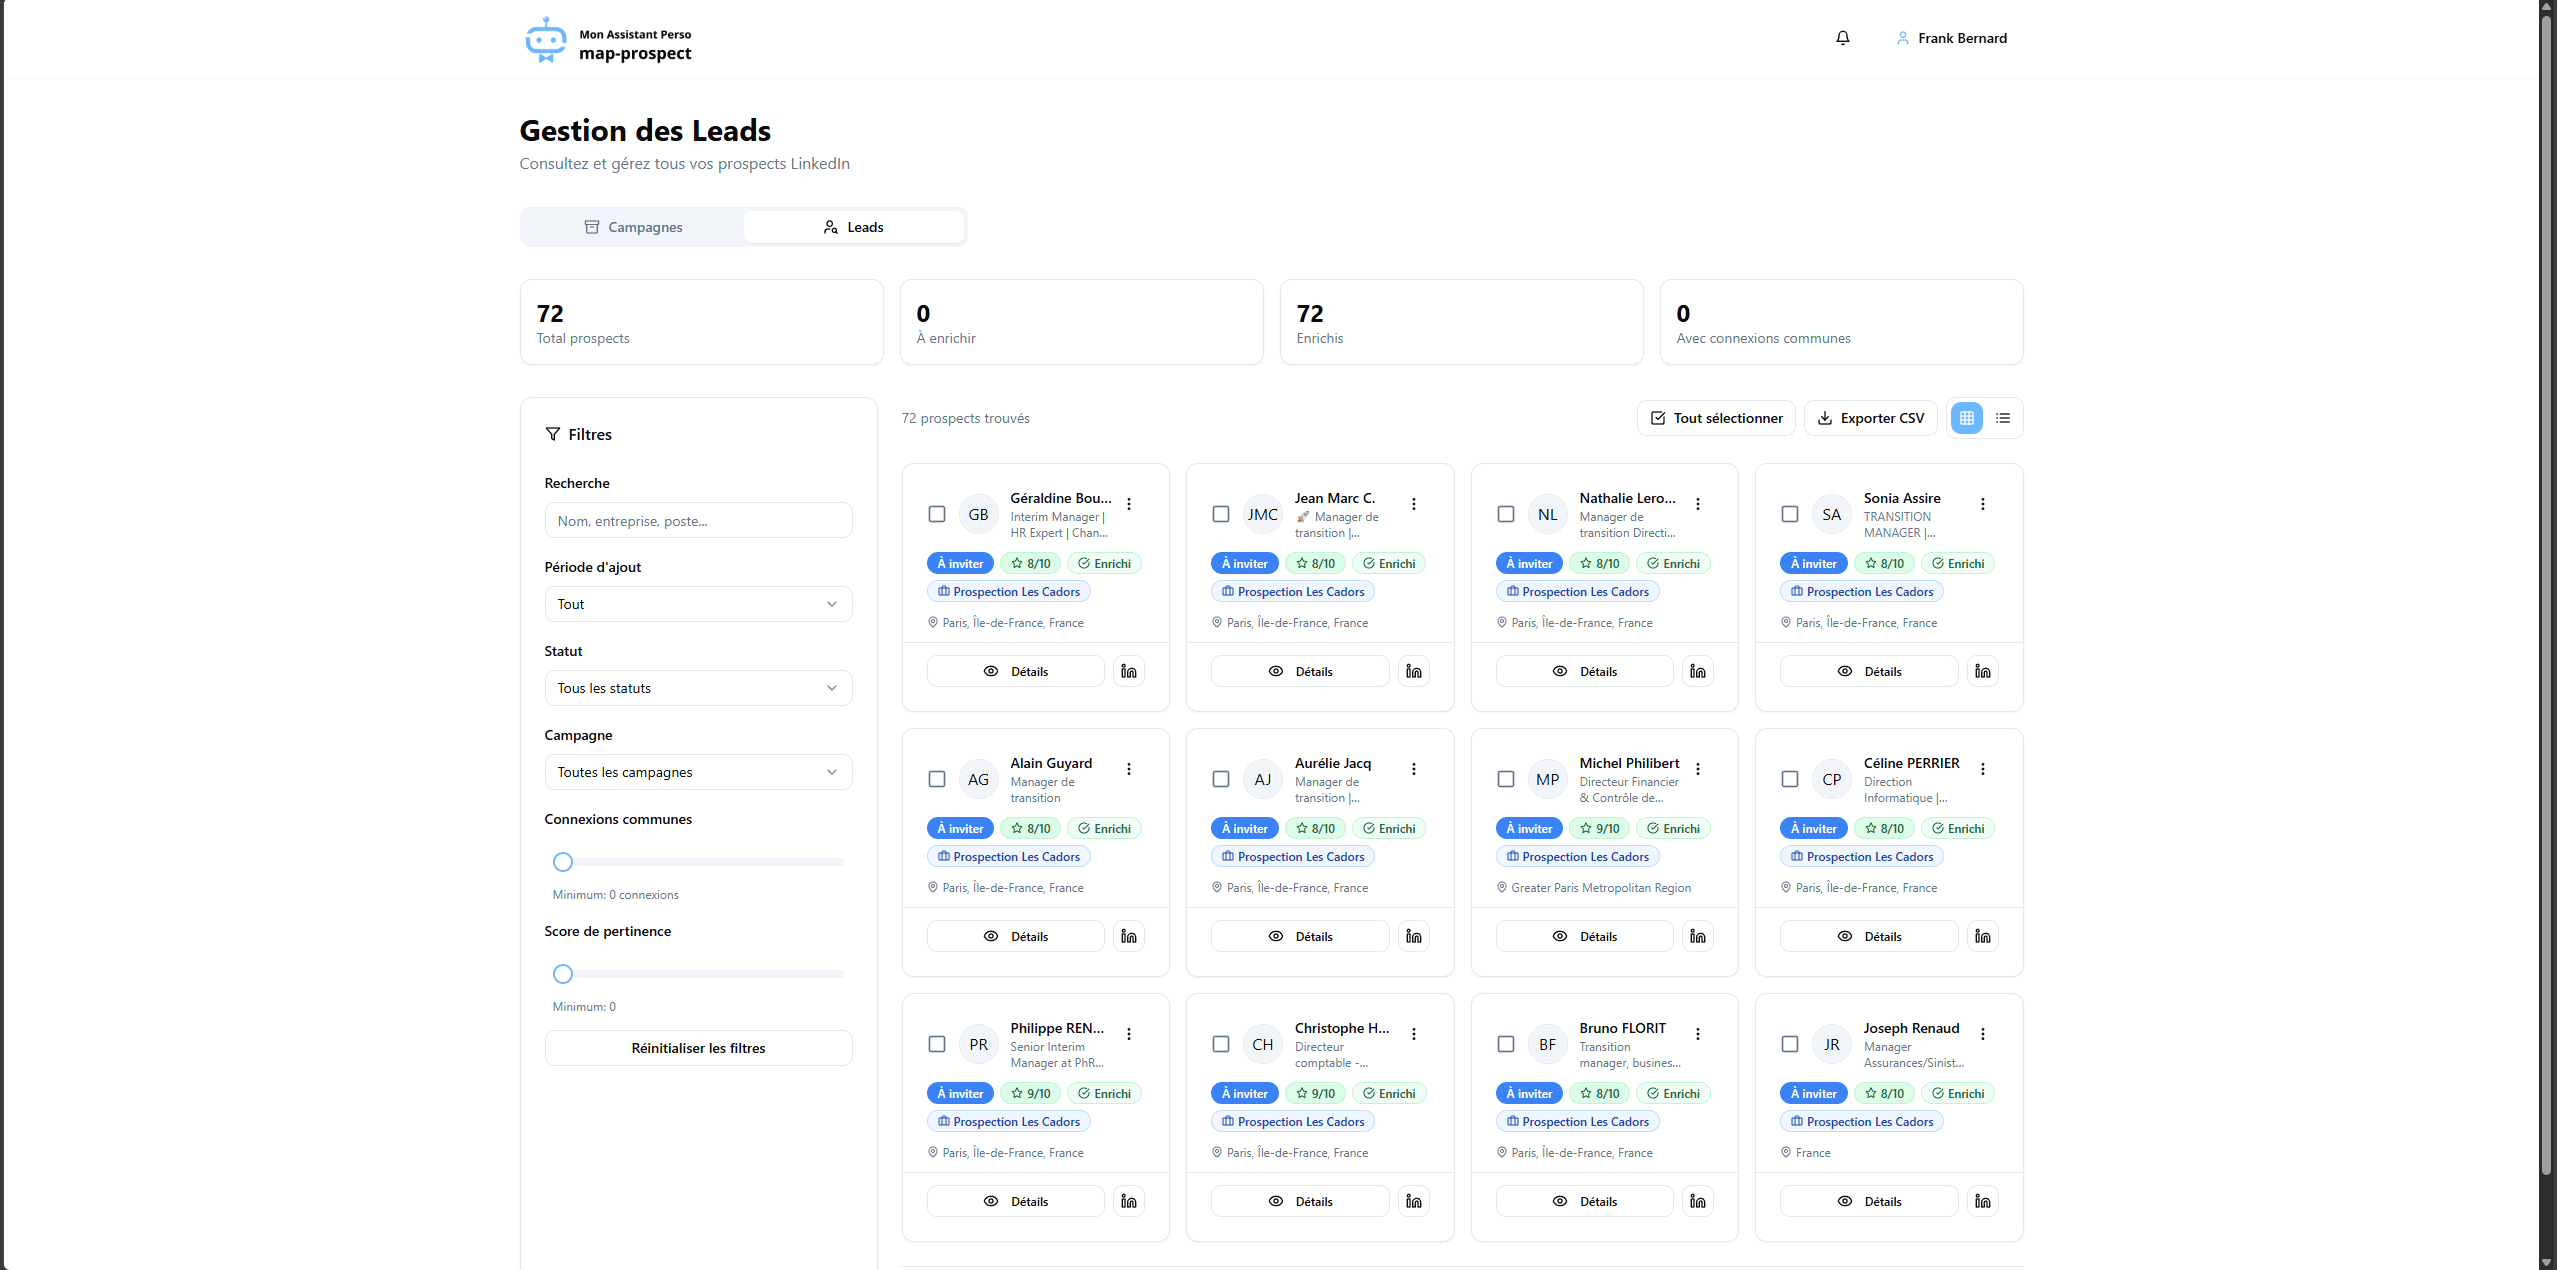This screenshot has width=2557, height=1270.
Task: Click the Connexions communes slider handle
Action: point(563,862)
